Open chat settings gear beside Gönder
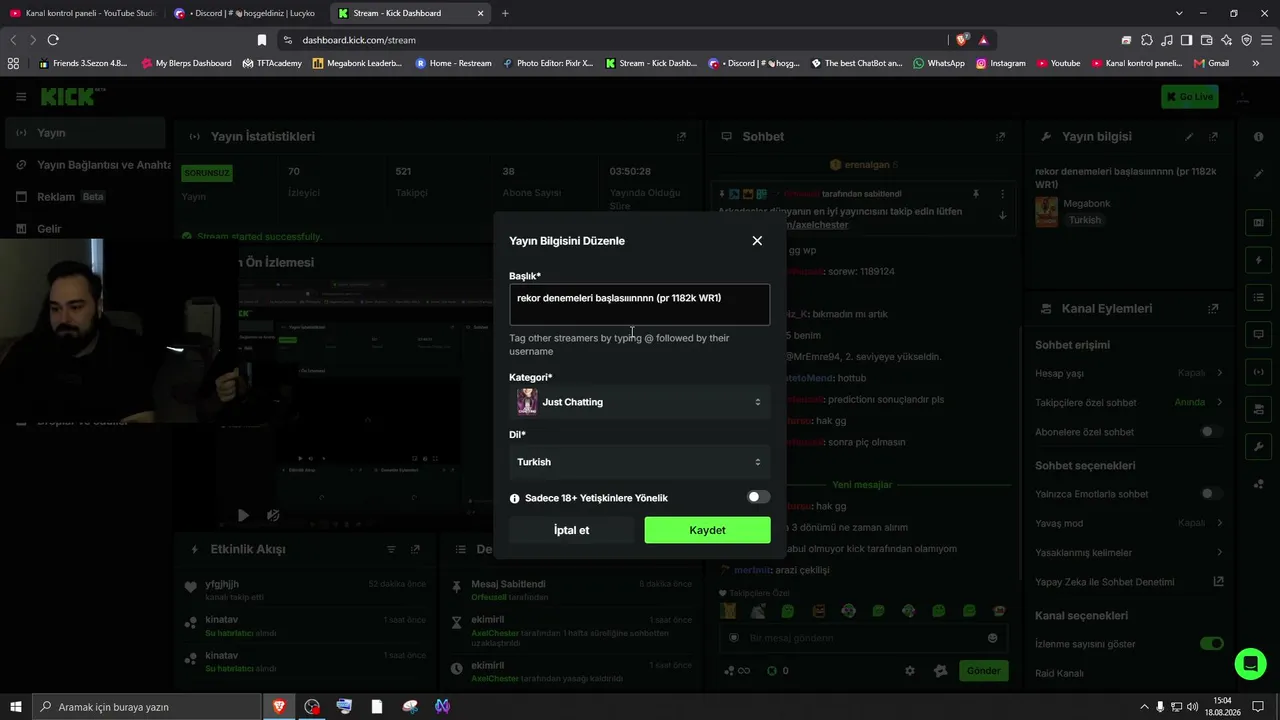The width and height of the screenshot is (1280, 720). pyautogui.click(x=909, y=671)
